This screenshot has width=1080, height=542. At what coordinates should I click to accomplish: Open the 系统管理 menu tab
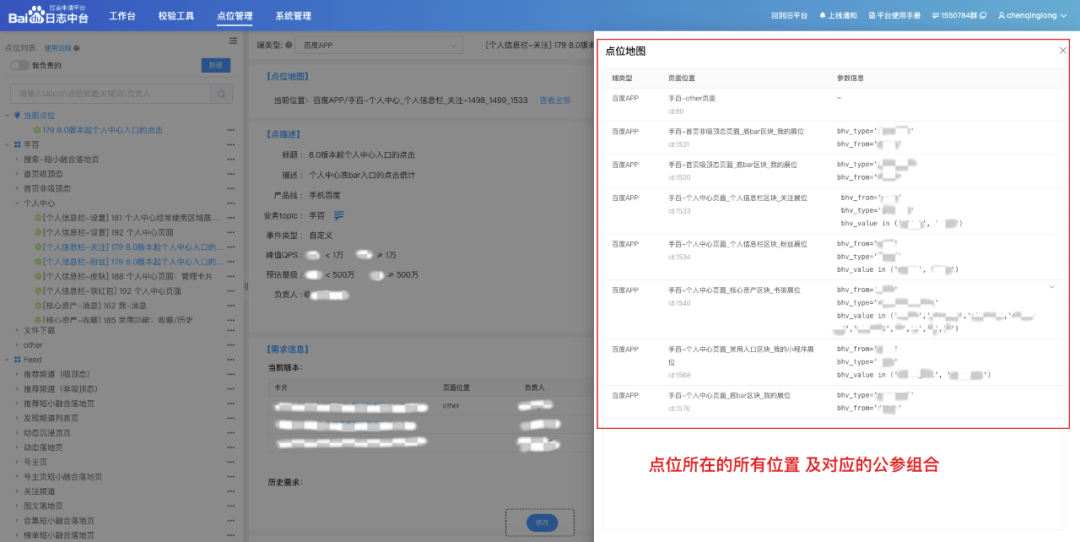[293, 16]
